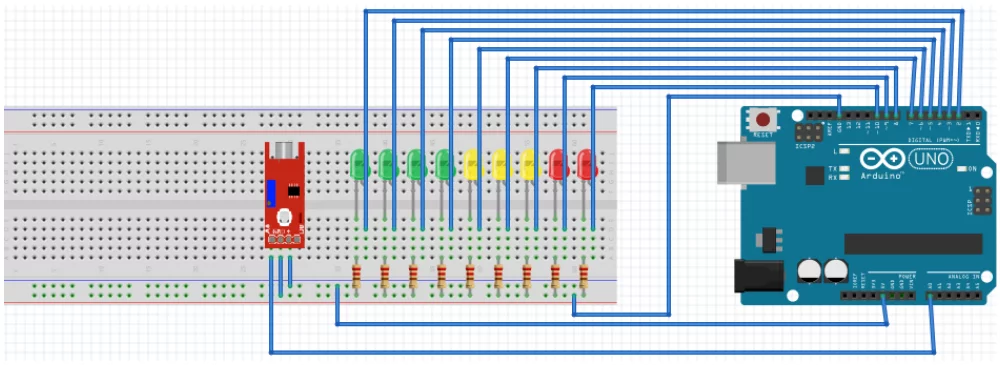Select the resistor under the middle yellow LED
This screenshot has width=1000, height=365.
coord(498,276)
